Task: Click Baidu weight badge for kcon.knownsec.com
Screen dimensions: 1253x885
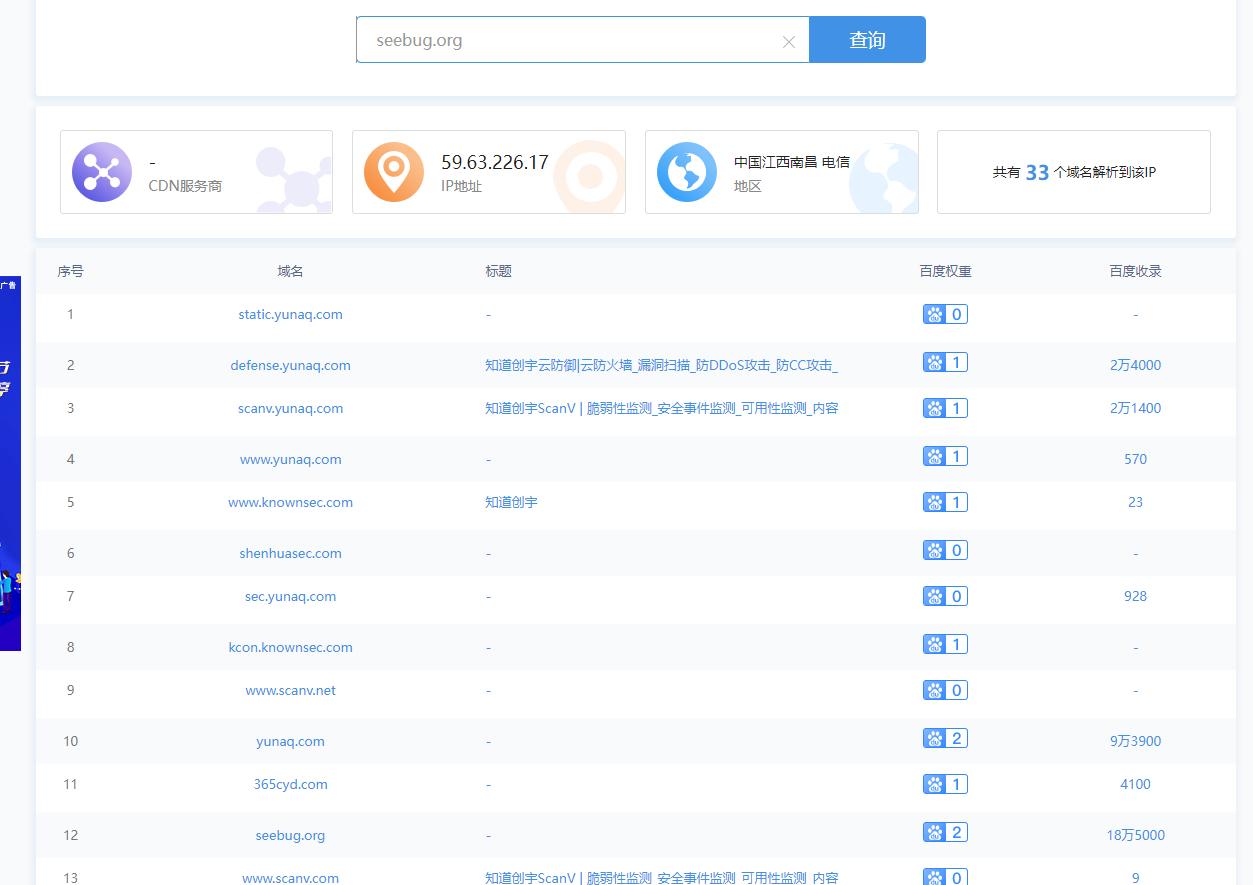Action: (945, 644)
